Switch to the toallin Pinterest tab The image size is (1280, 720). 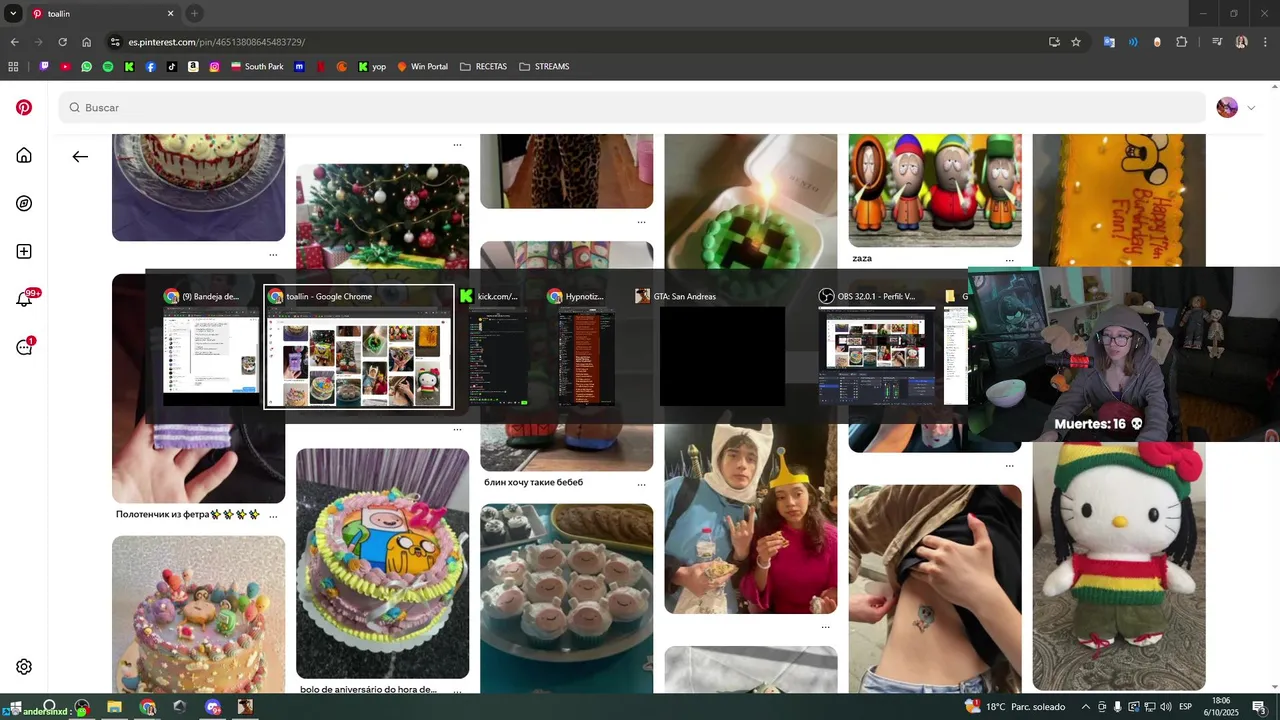103,14
